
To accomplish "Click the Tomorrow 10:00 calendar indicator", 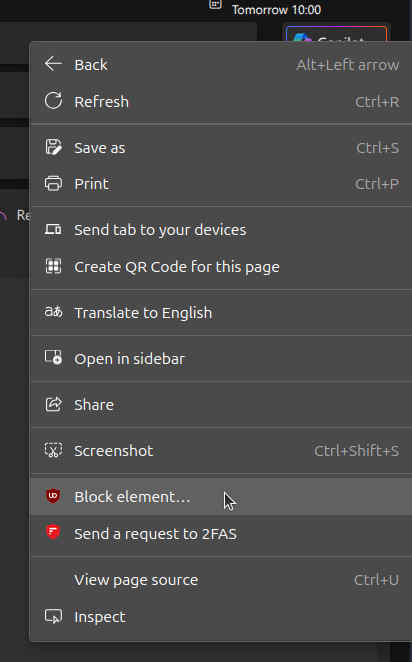I will point(266,8).
